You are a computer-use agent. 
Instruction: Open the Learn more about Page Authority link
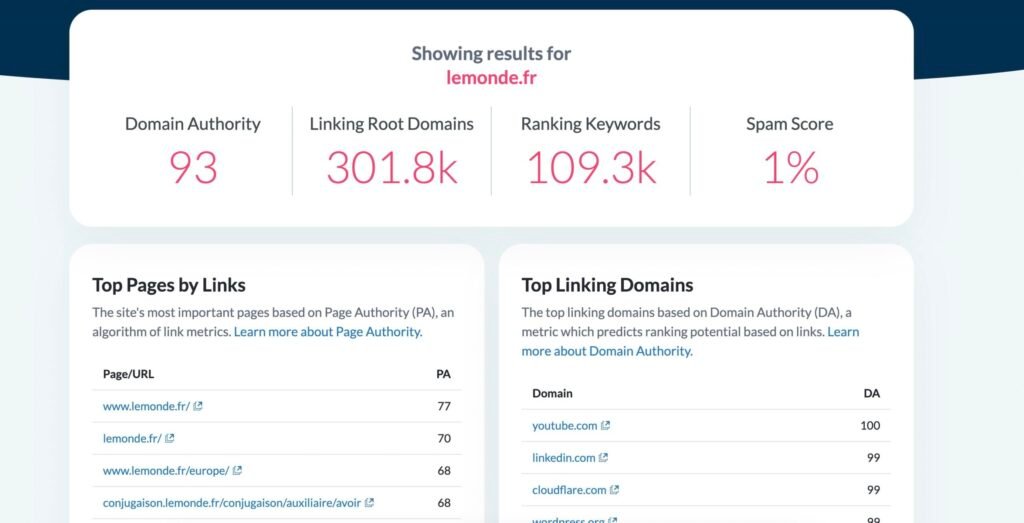[328, 332]
